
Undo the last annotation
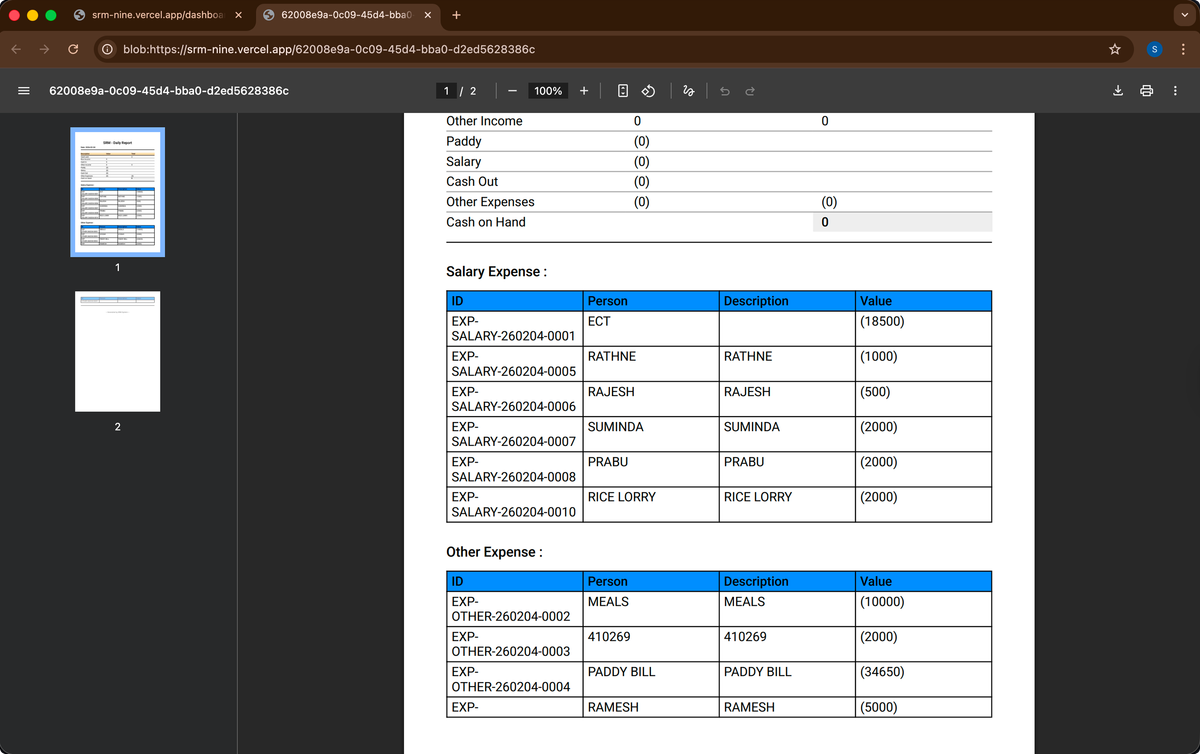coord(725,91)
